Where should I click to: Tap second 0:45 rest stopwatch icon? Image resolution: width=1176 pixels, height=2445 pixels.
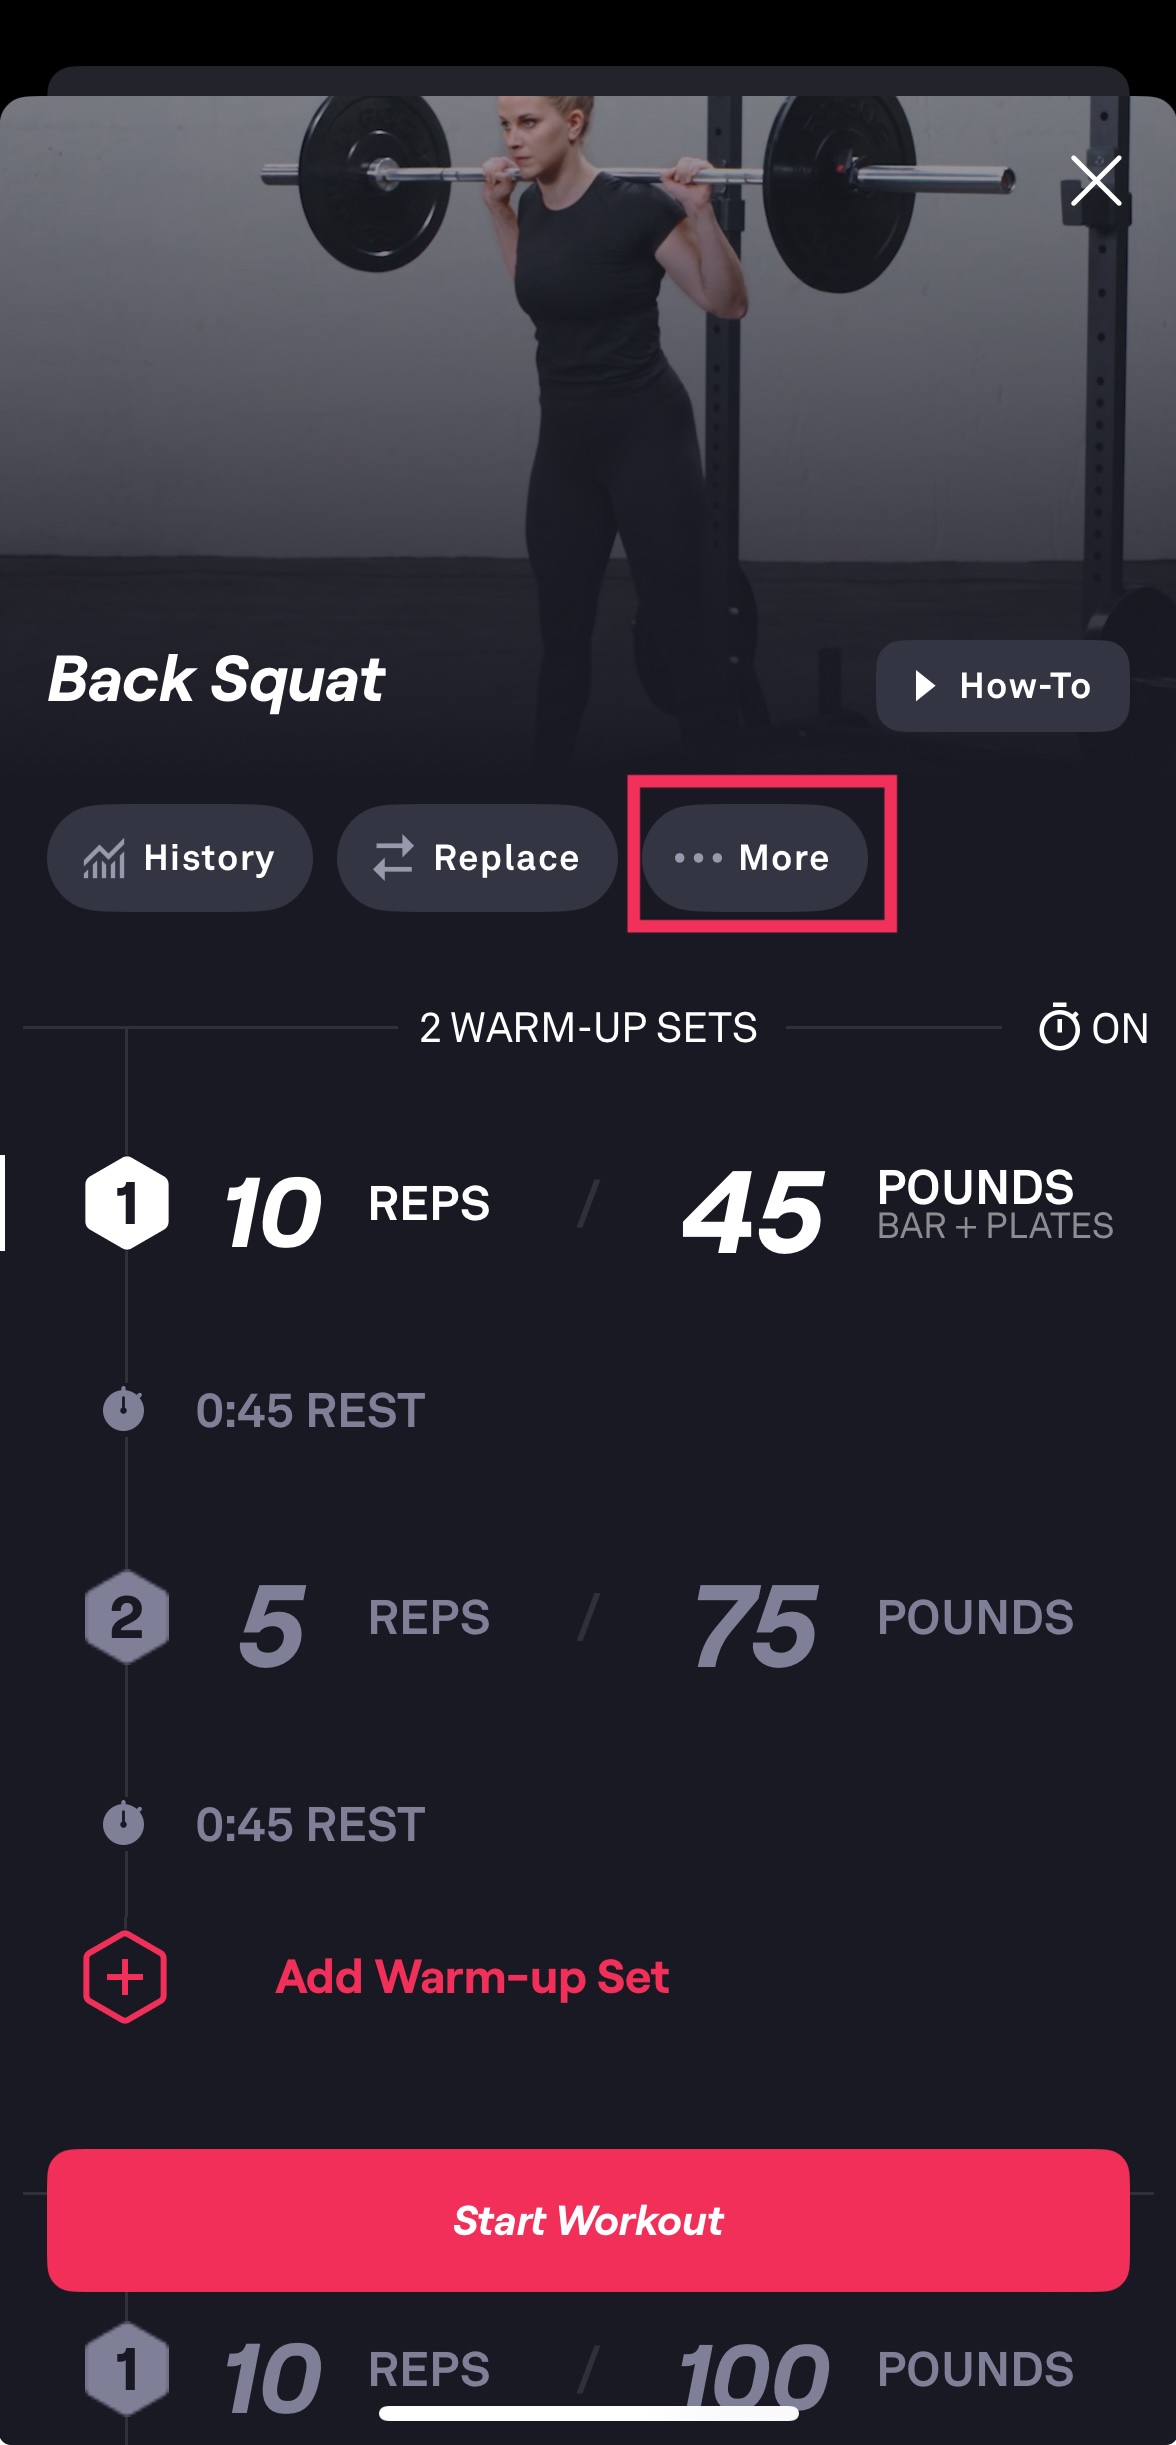tap(124, 1823)
